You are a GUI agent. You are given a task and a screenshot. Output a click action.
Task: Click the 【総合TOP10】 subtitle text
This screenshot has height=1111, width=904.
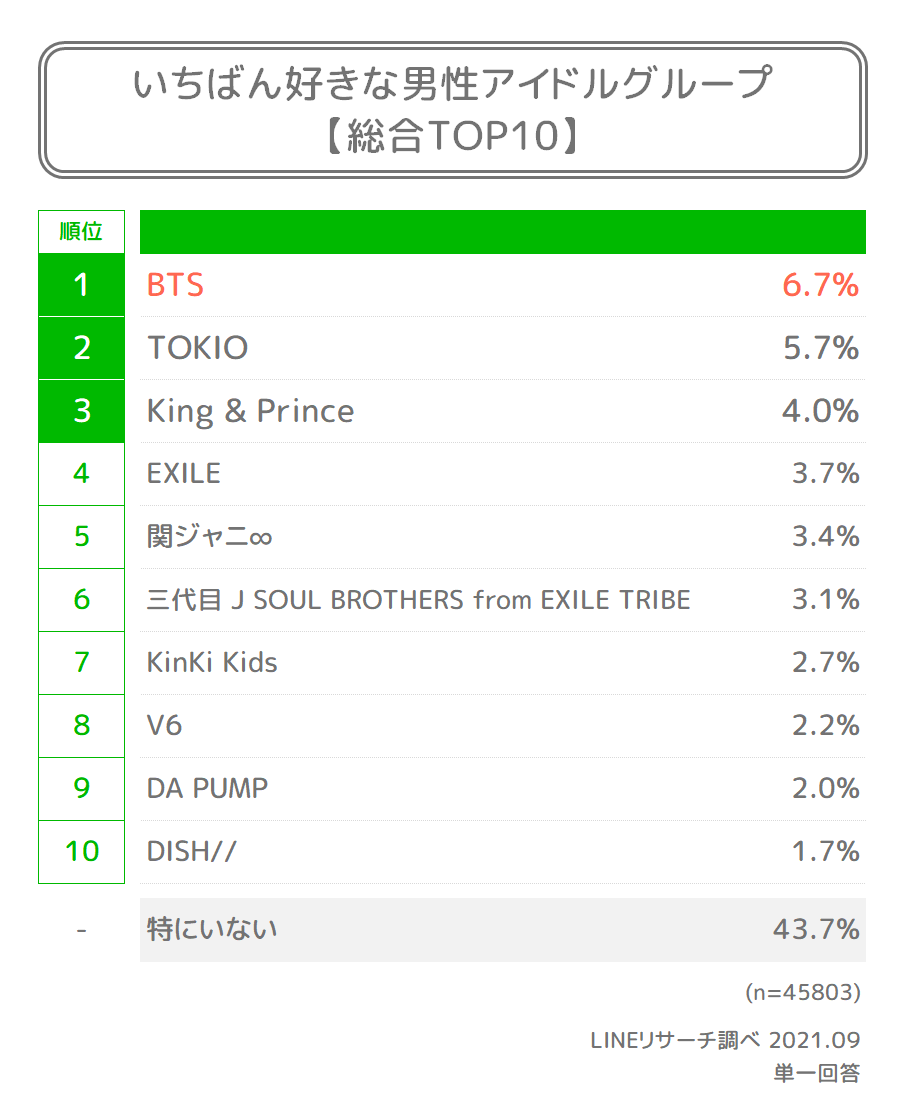pos(452,137)
